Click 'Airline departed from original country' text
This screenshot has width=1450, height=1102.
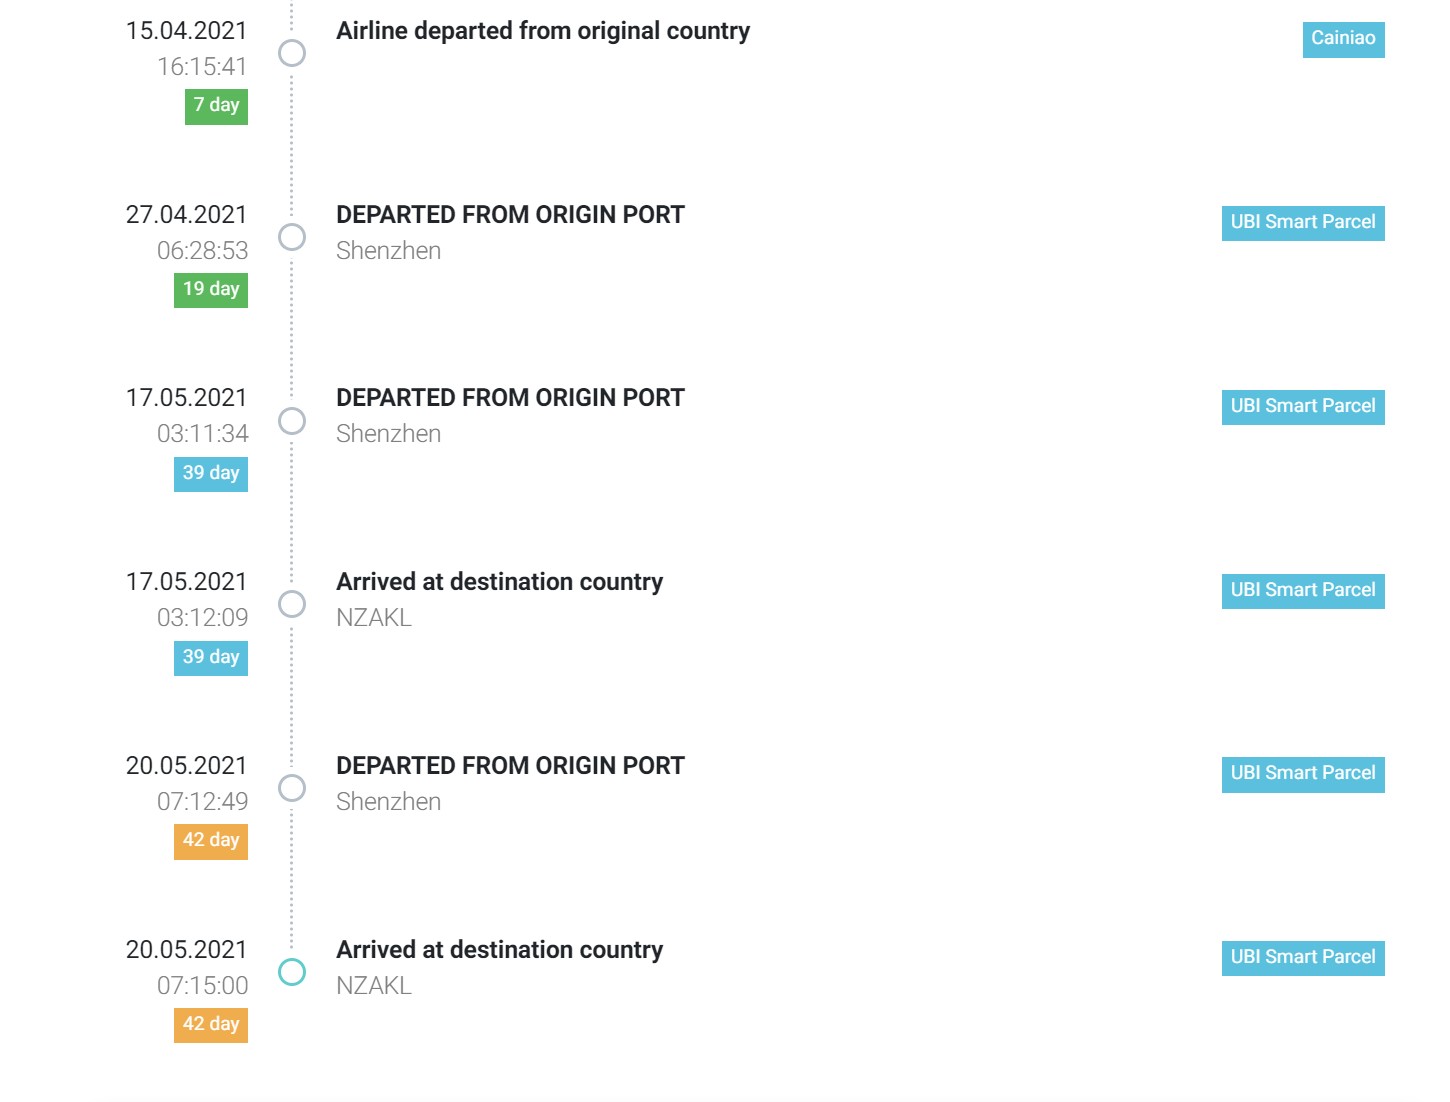pos(542,31)
